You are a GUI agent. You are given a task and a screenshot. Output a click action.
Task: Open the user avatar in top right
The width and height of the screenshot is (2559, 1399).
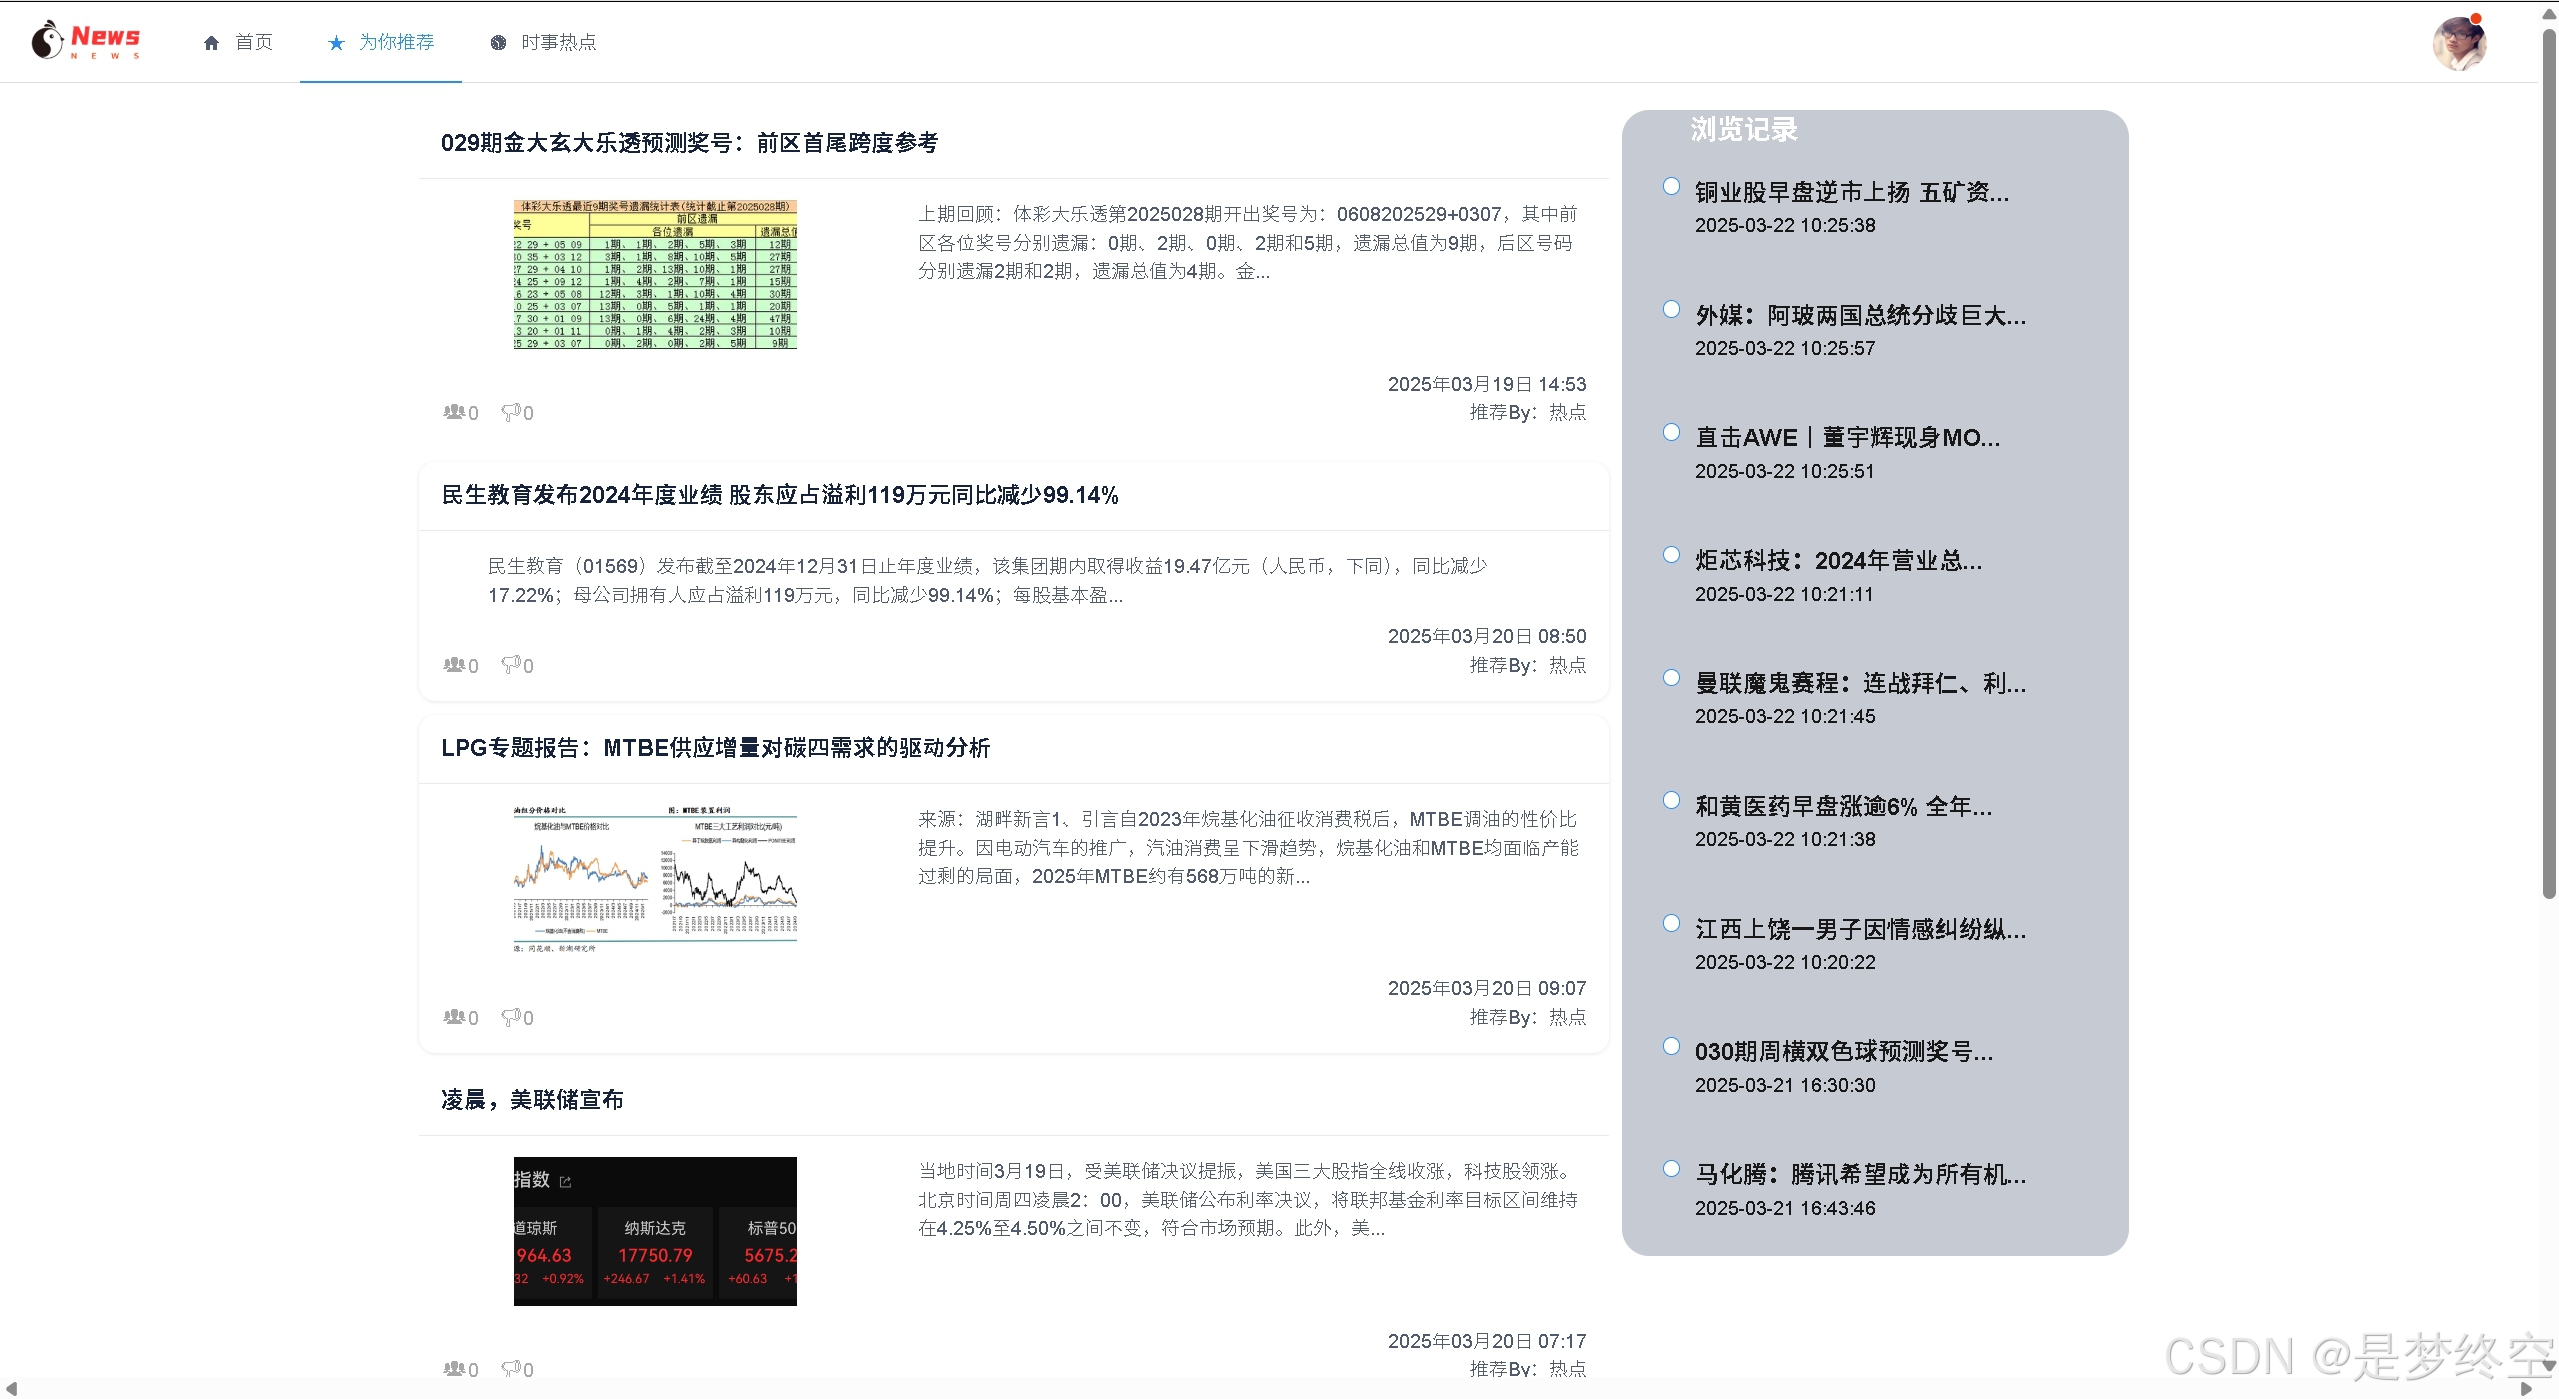coord(2458,44)
